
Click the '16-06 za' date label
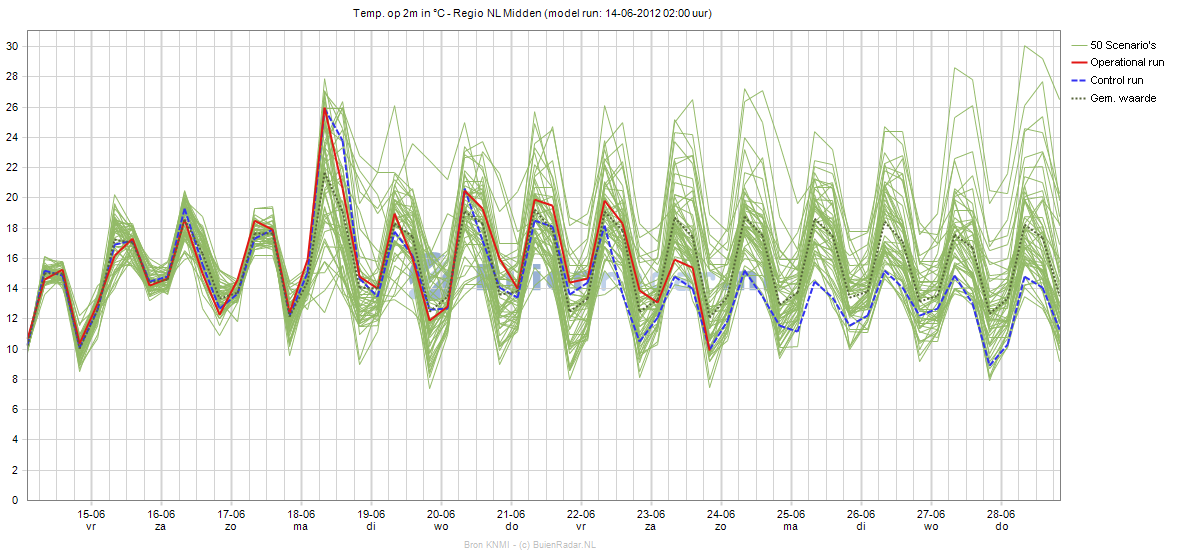click(x=161, y=521)
